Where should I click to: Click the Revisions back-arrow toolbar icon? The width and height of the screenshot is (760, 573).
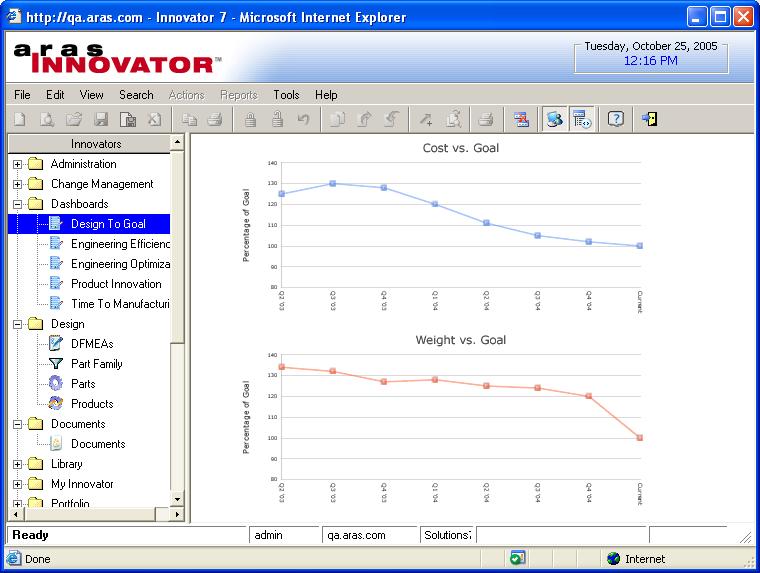click(x=392, y=119)
